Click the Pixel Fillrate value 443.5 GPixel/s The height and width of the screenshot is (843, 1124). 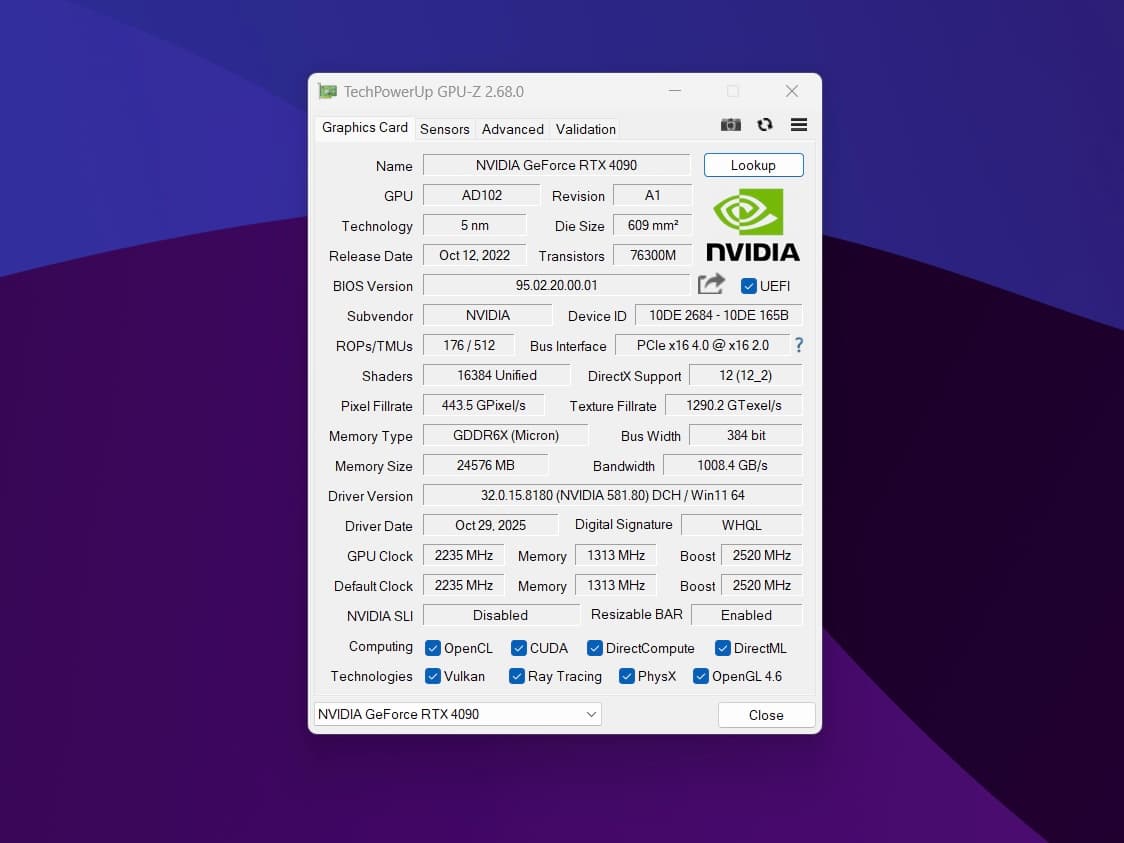pos(483,406)
